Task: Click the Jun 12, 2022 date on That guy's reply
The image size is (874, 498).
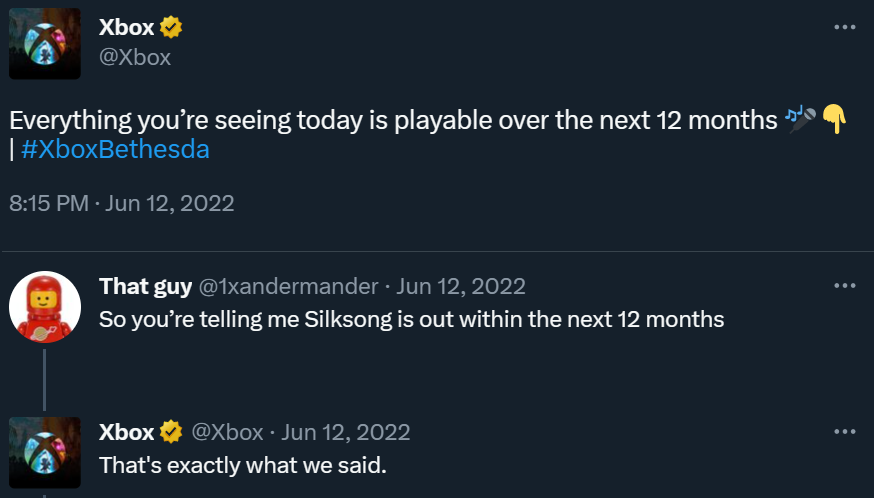Action: click(461, 287)
